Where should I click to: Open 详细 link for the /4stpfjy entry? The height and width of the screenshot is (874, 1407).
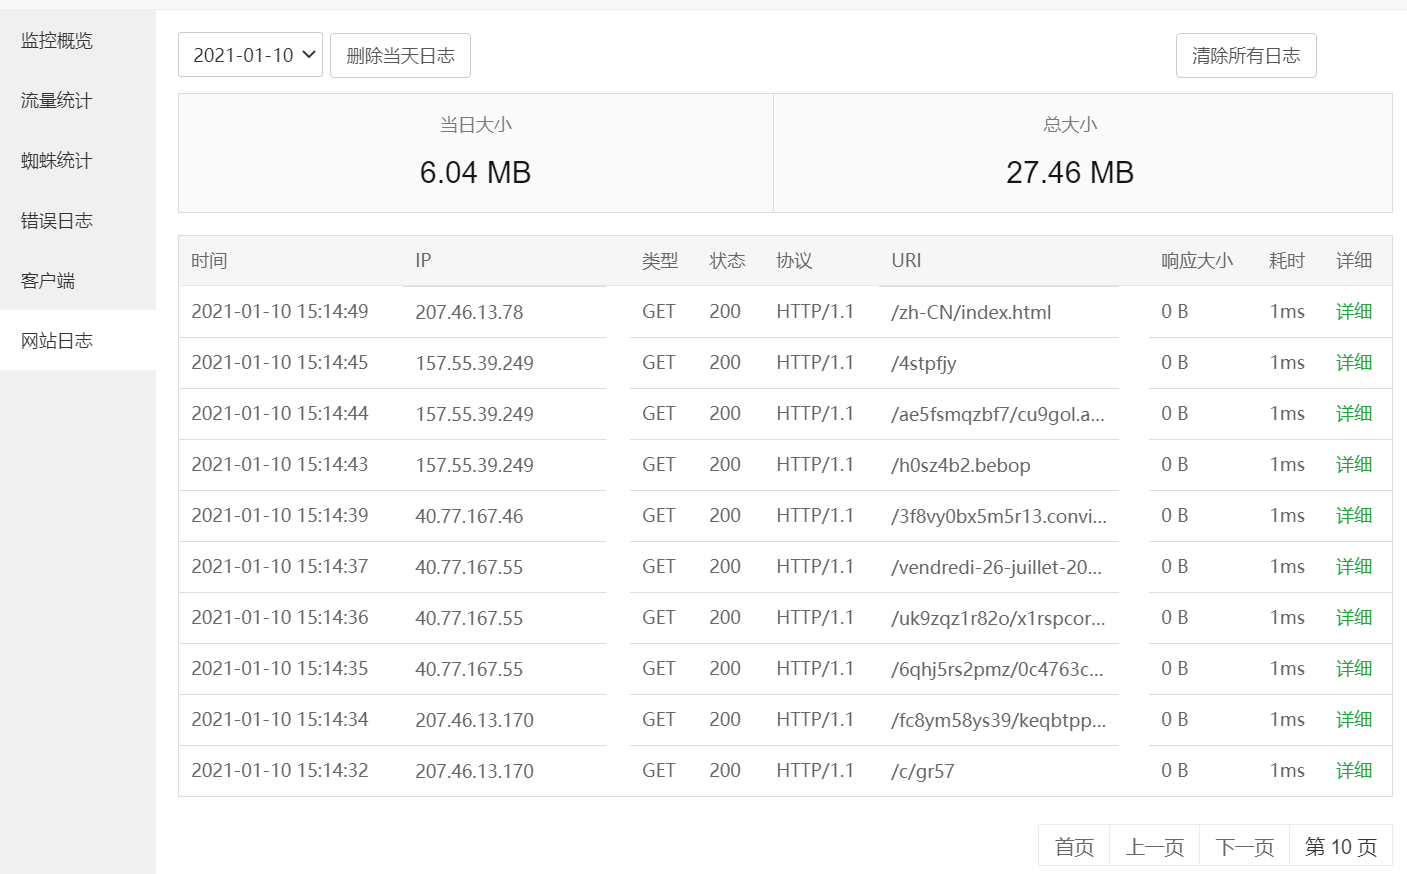pos(1354,362)
